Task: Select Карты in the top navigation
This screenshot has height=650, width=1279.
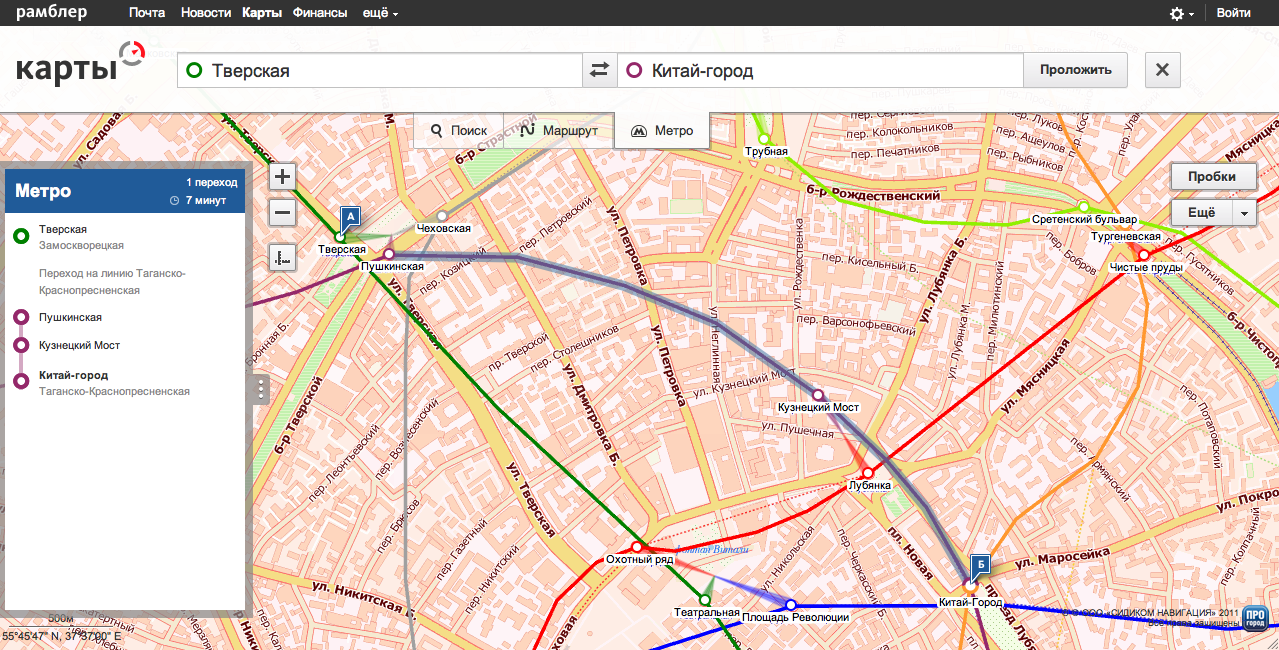Action: (262, 13)
